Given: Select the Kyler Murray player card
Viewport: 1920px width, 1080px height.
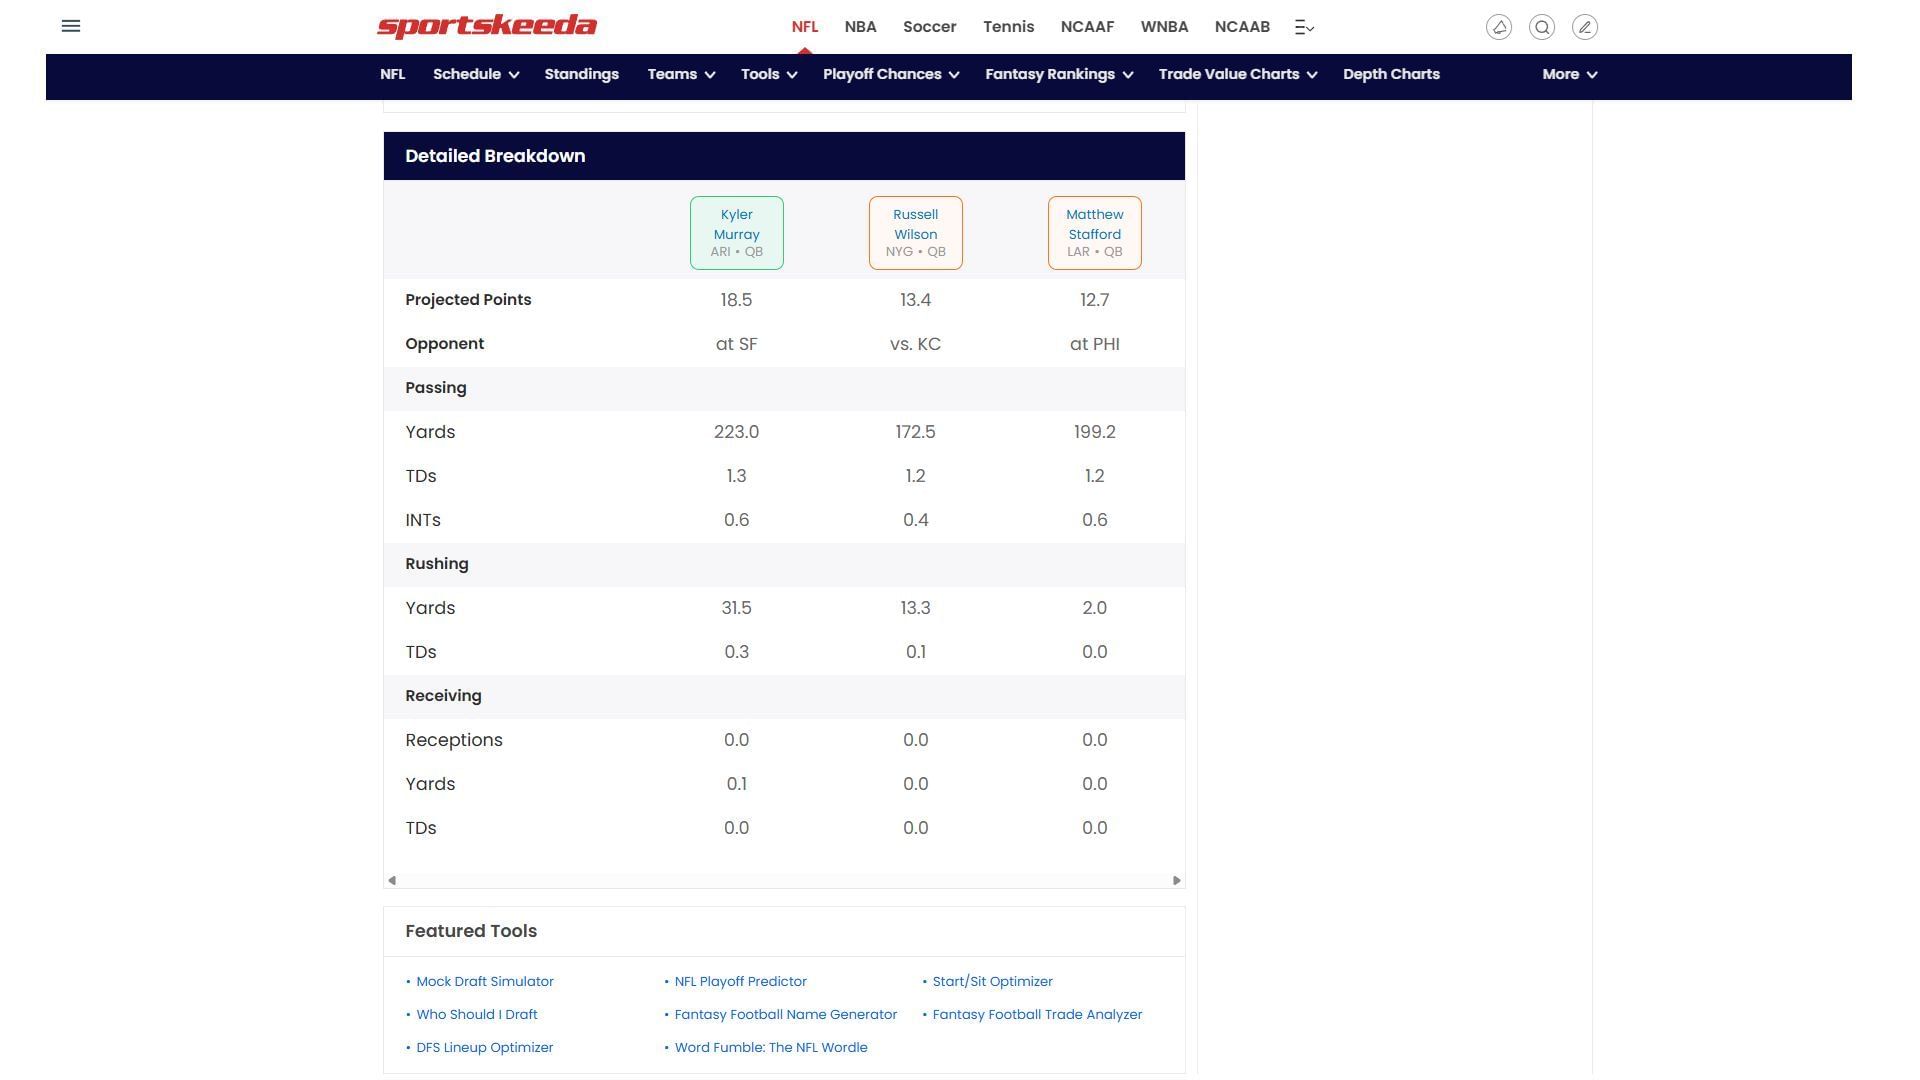Looking at the screenshot, I should [736, 233].
